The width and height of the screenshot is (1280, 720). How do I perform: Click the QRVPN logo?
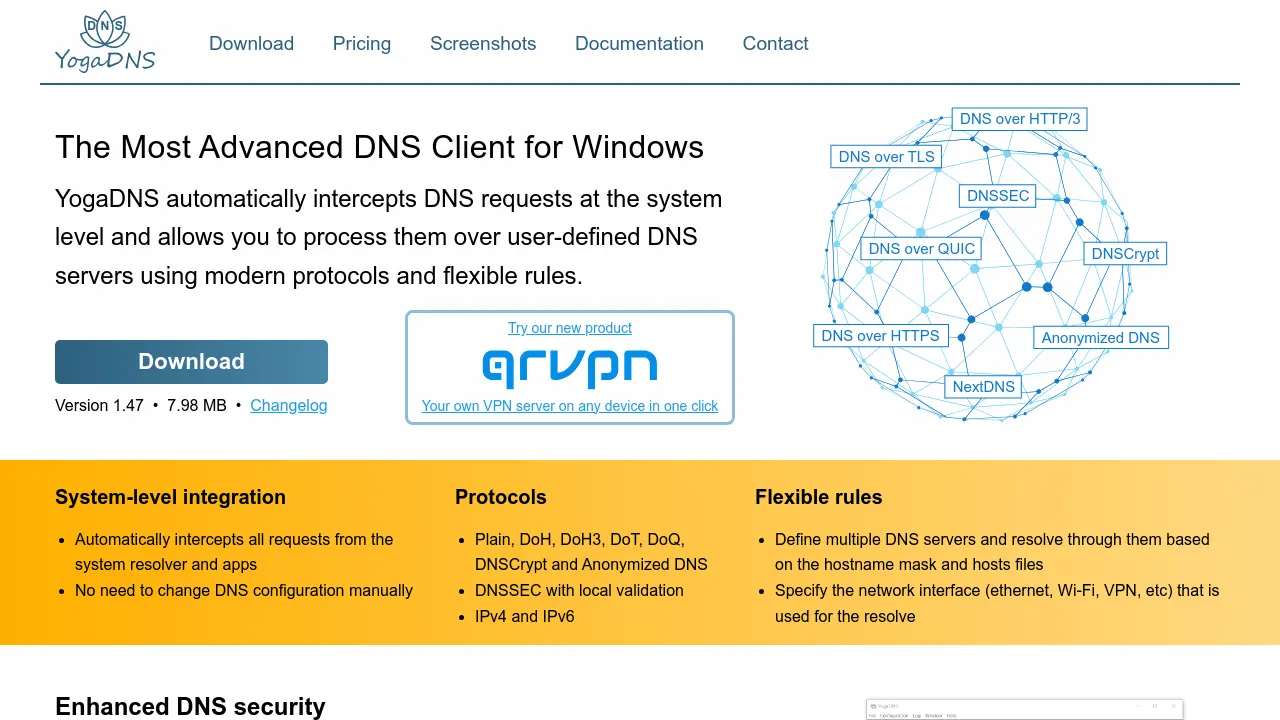point(570,367)
